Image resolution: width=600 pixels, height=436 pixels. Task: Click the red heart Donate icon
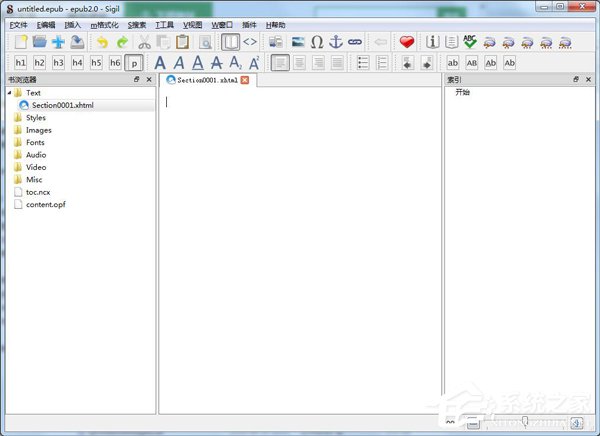click(406, 42)
